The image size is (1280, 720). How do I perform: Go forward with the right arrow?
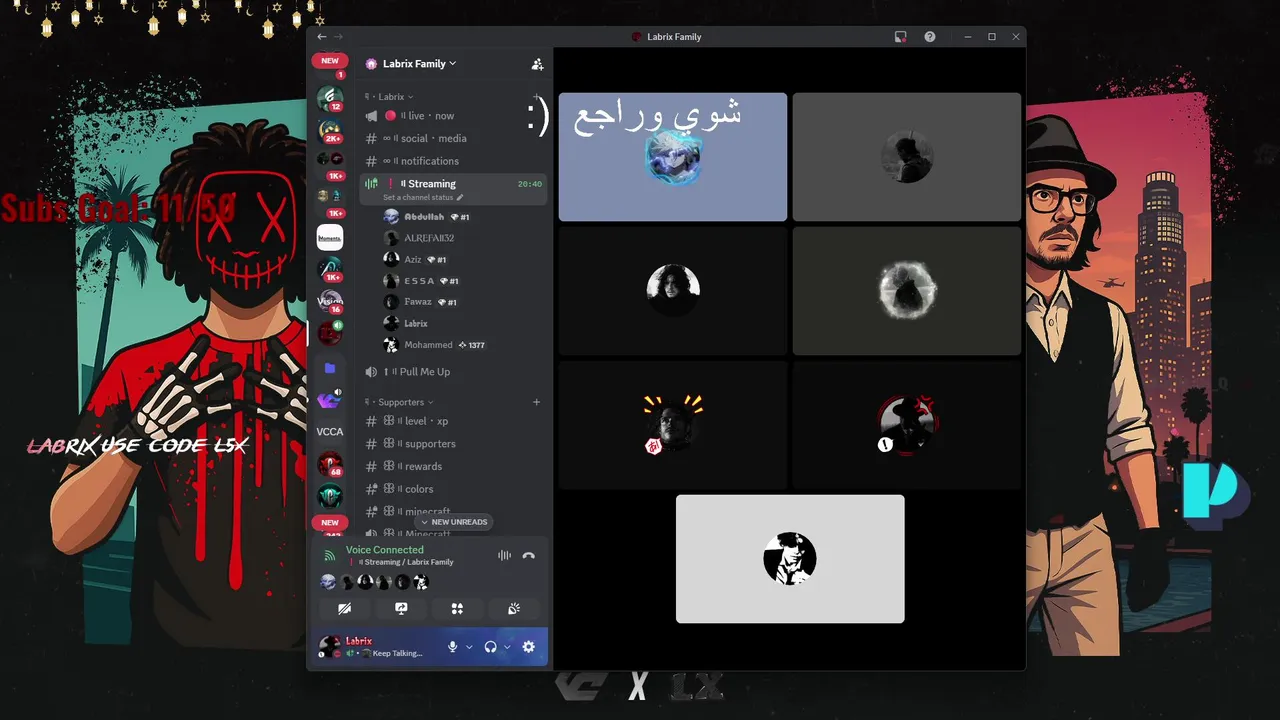pyautogui.click(x=338, y=37)
